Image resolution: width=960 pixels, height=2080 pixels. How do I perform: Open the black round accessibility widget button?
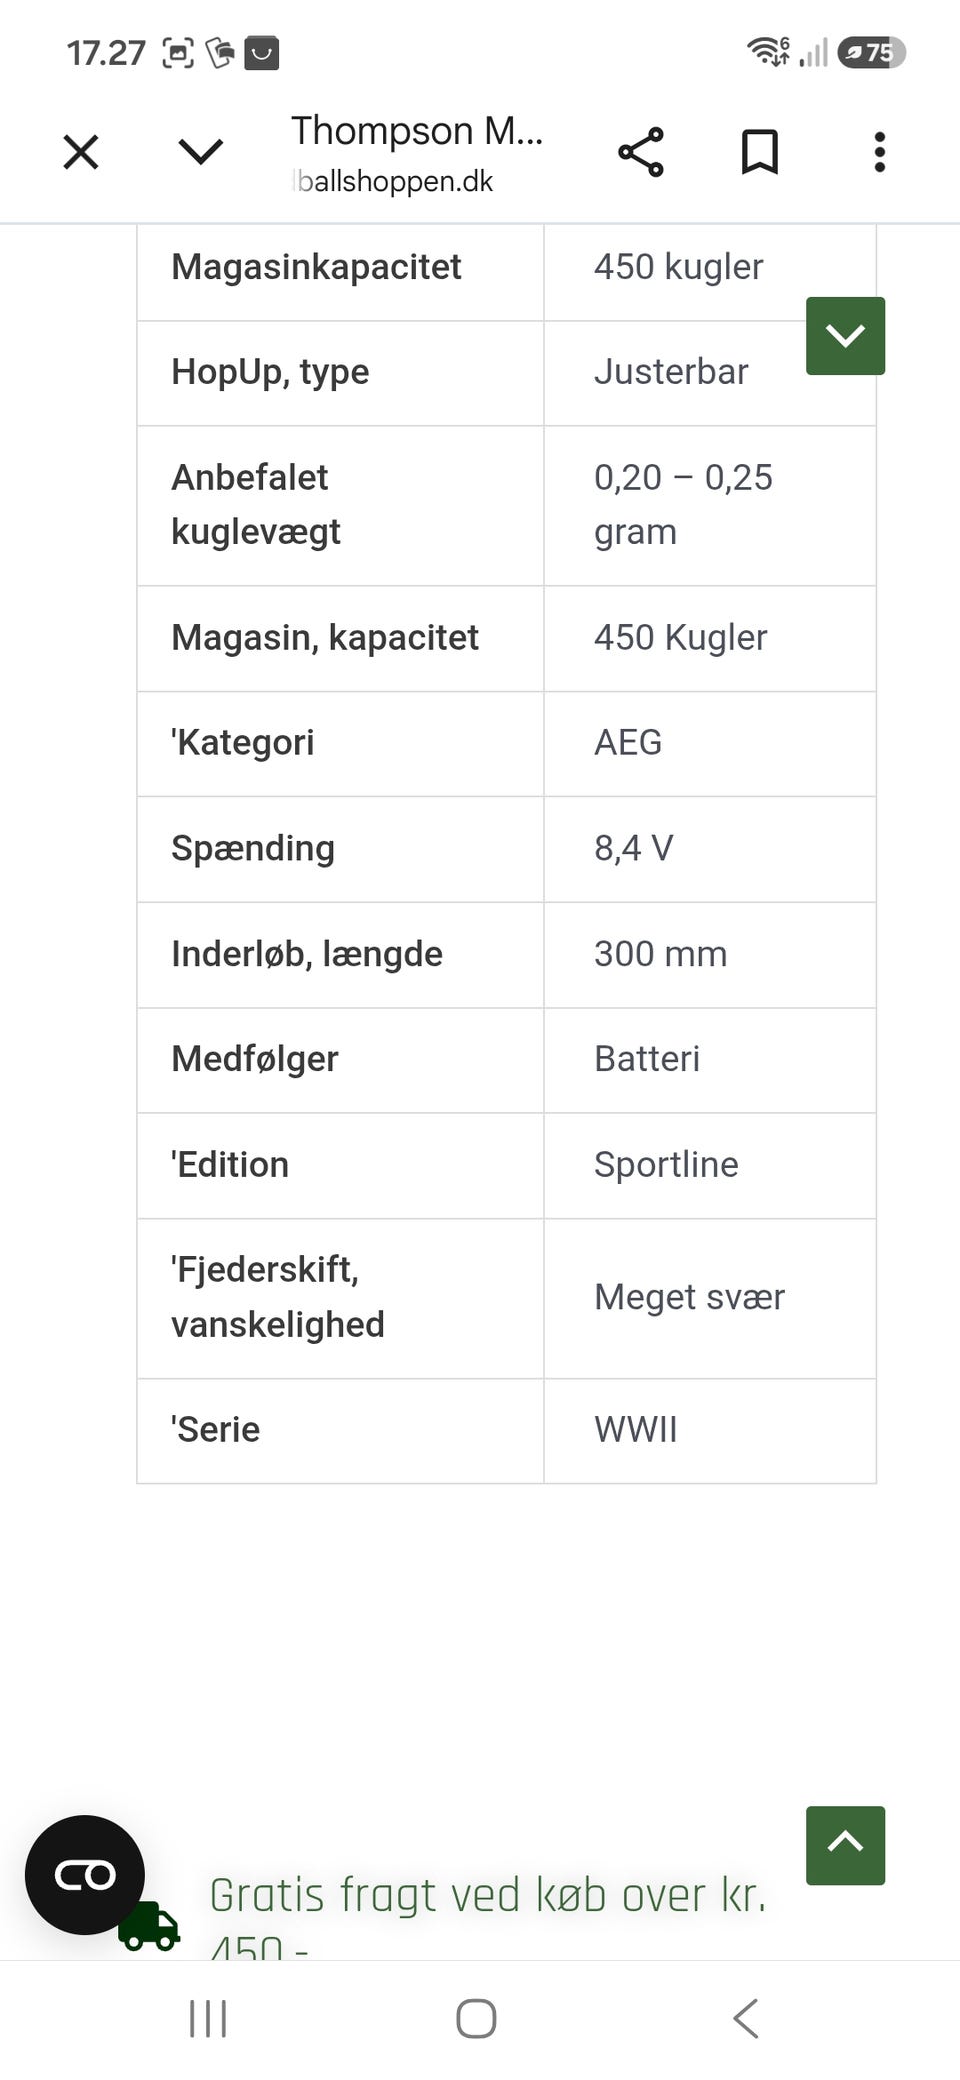(x=85, y=1875)
